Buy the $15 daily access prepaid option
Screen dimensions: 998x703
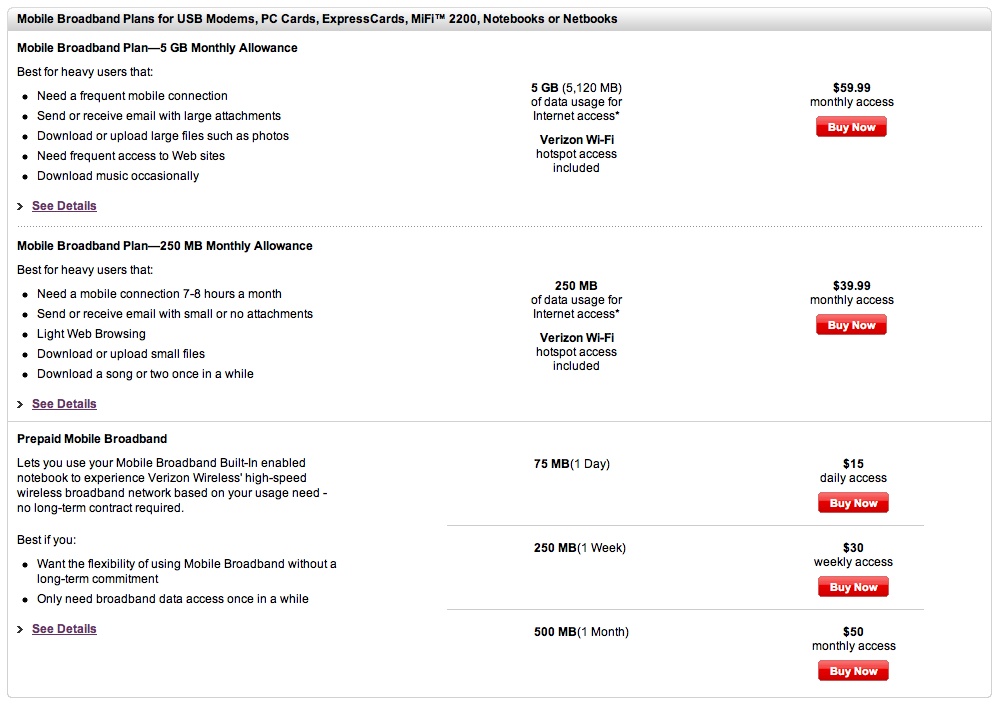tap(853, 503)
